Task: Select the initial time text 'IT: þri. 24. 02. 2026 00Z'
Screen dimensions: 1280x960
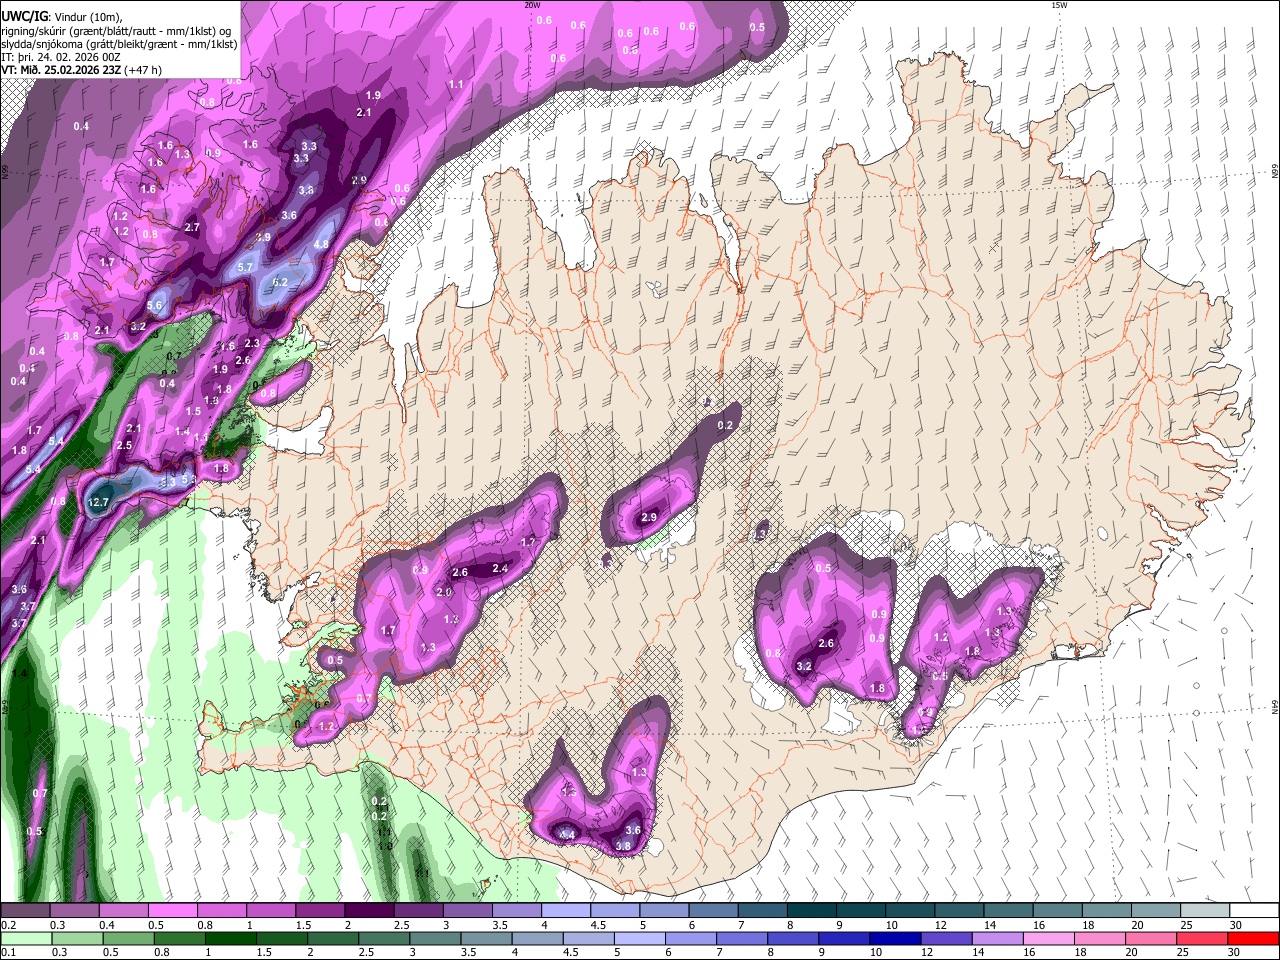Action: coord(61,57)
